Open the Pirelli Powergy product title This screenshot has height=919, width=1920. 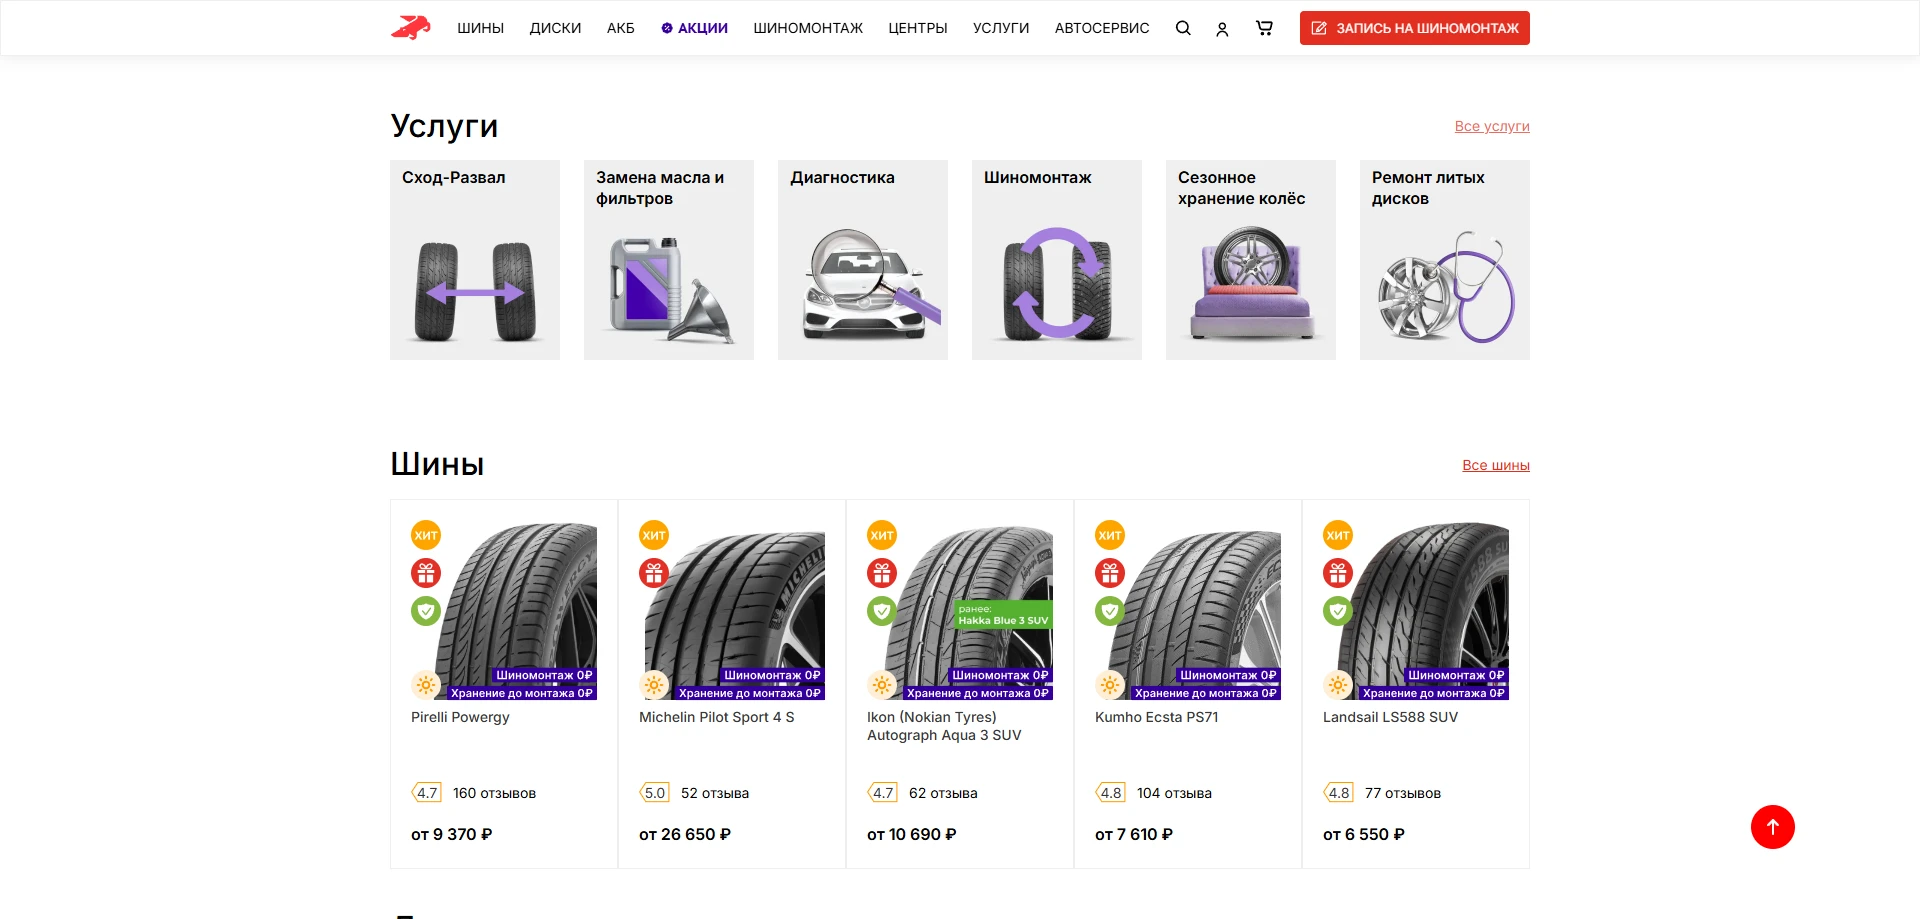click(460, 717)
